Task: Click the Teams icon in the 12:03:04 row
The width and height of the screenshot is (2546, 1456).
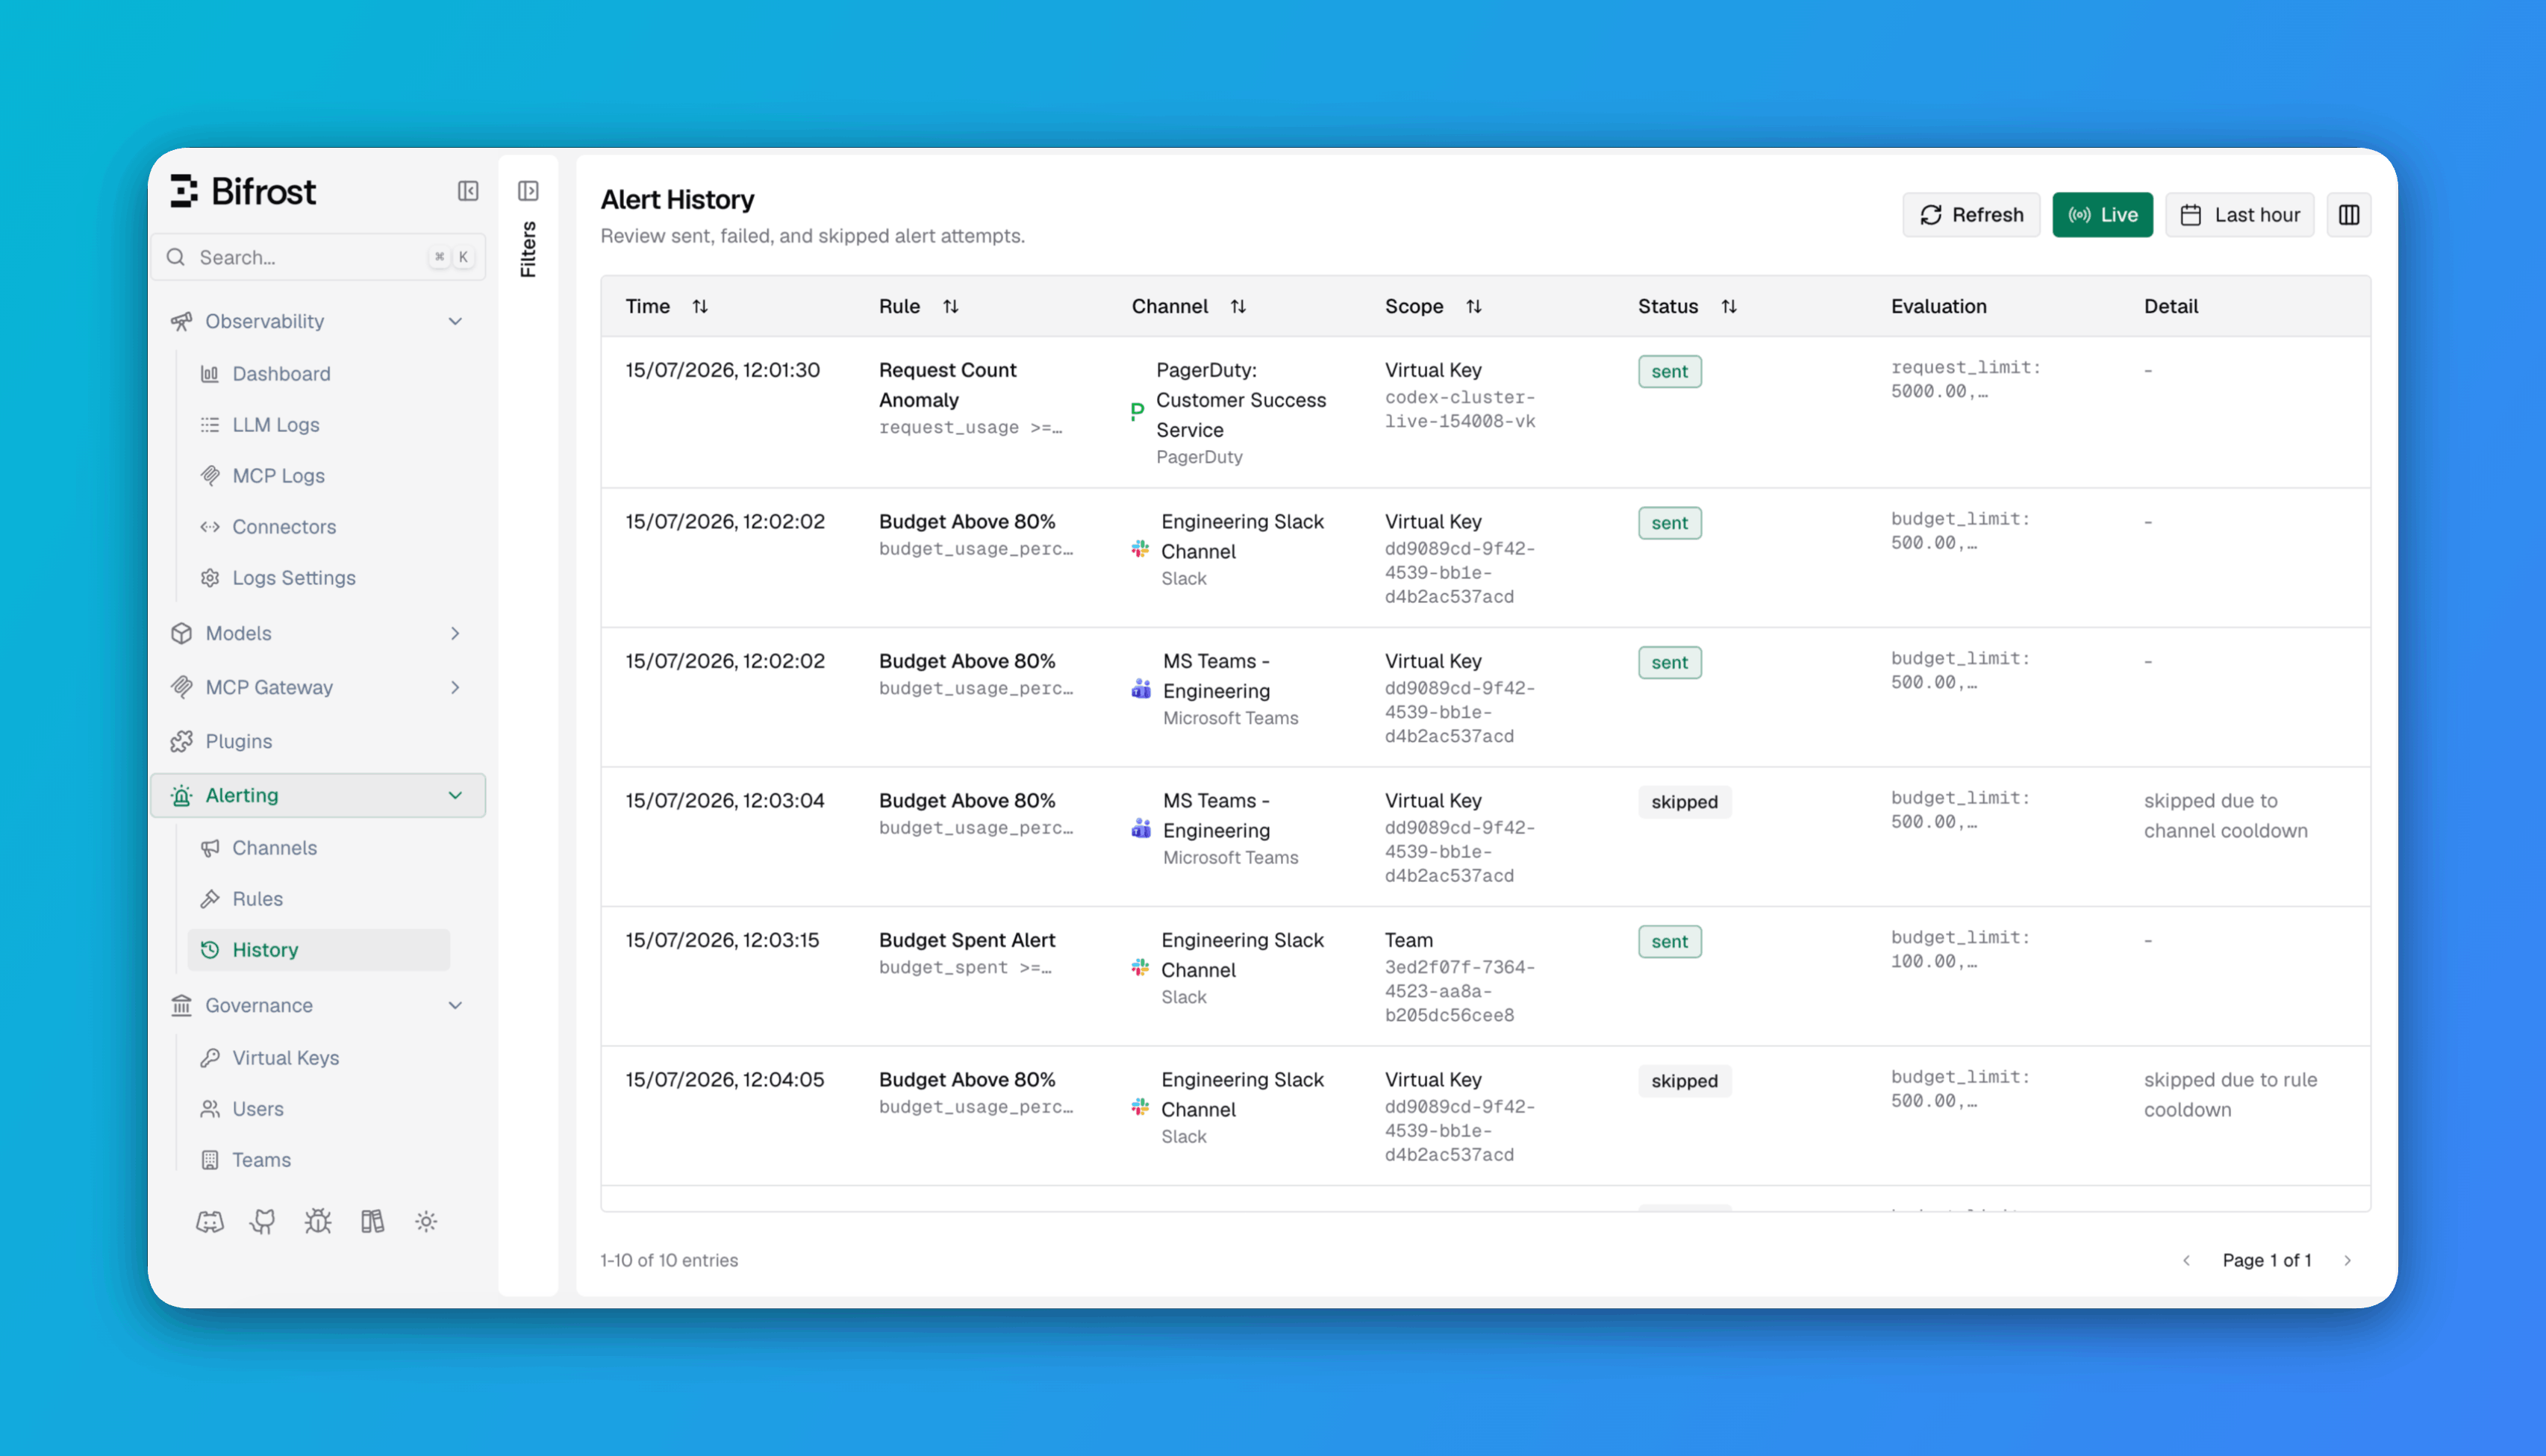Action: (x=1141, y=828)
